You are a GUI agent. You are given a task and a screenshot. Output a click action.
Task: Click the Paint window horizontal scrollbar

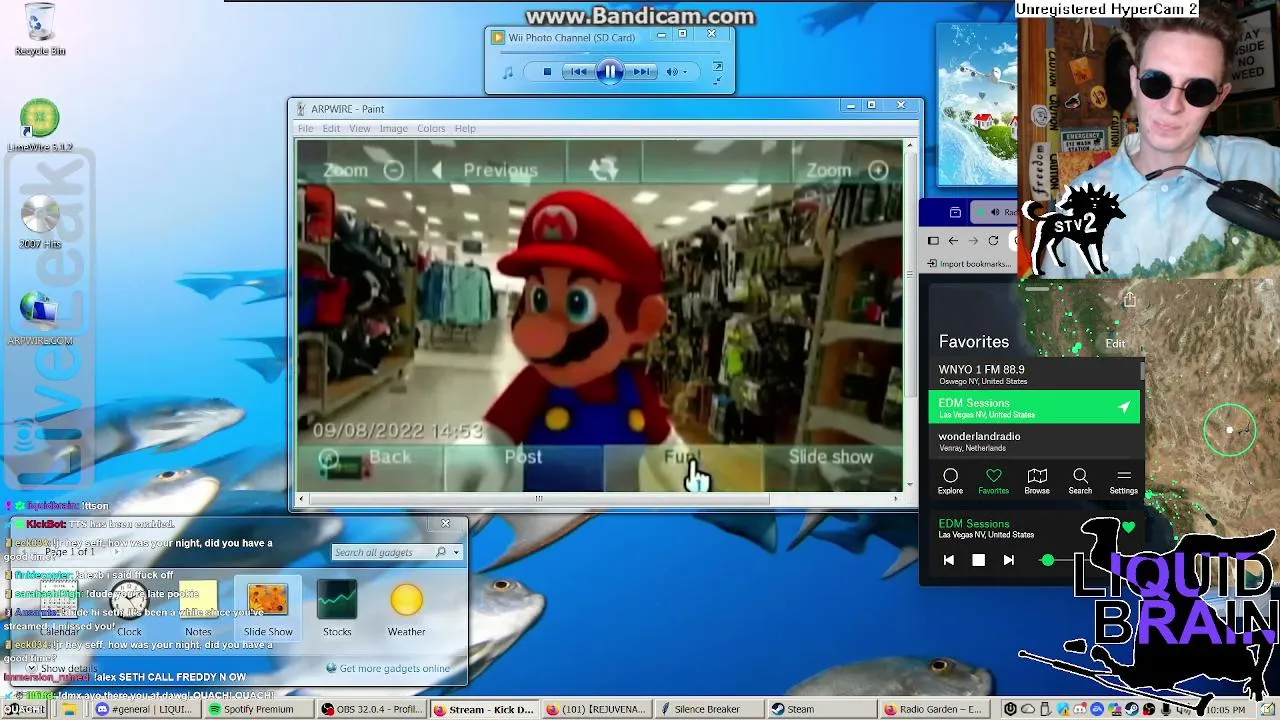(538, 499)
